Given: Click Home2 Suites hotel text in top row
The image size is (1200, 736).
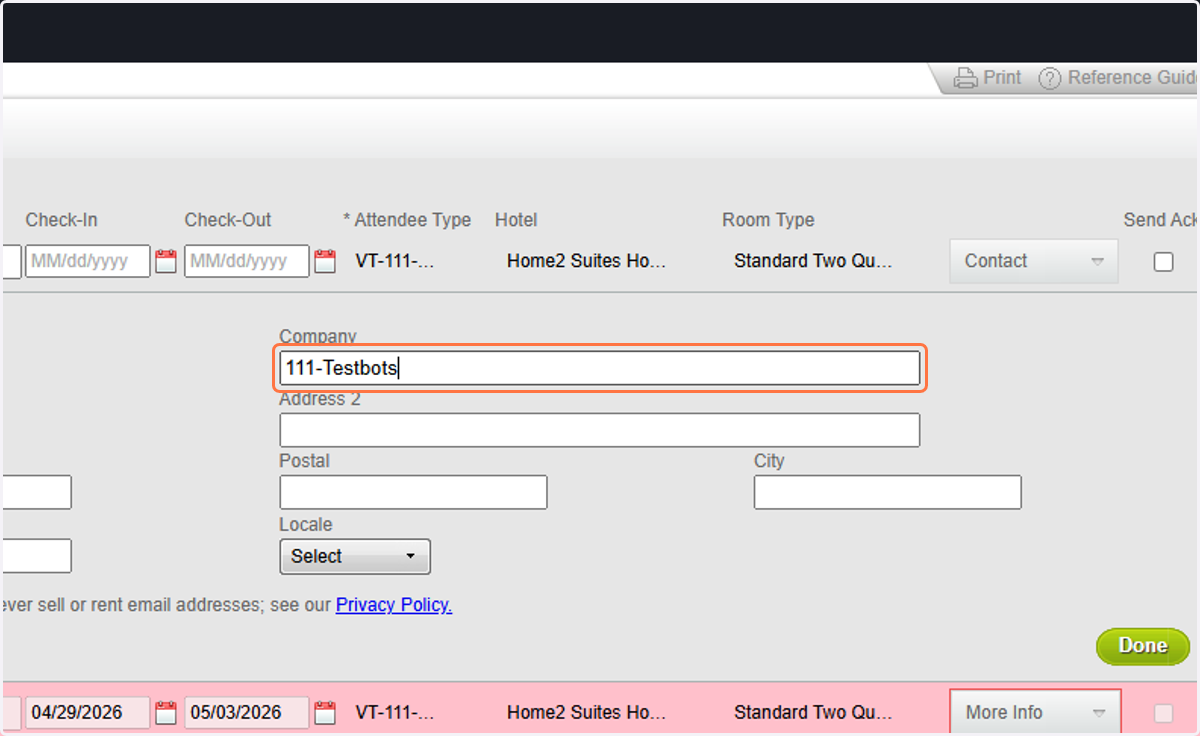Looking at the screenshot, I should 587,261.
